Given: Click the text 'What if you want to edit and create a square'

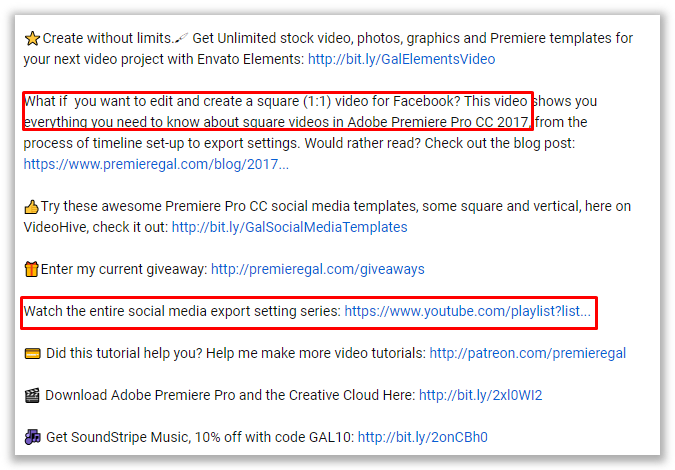Looking at the screenshot, I should [161, 101].
